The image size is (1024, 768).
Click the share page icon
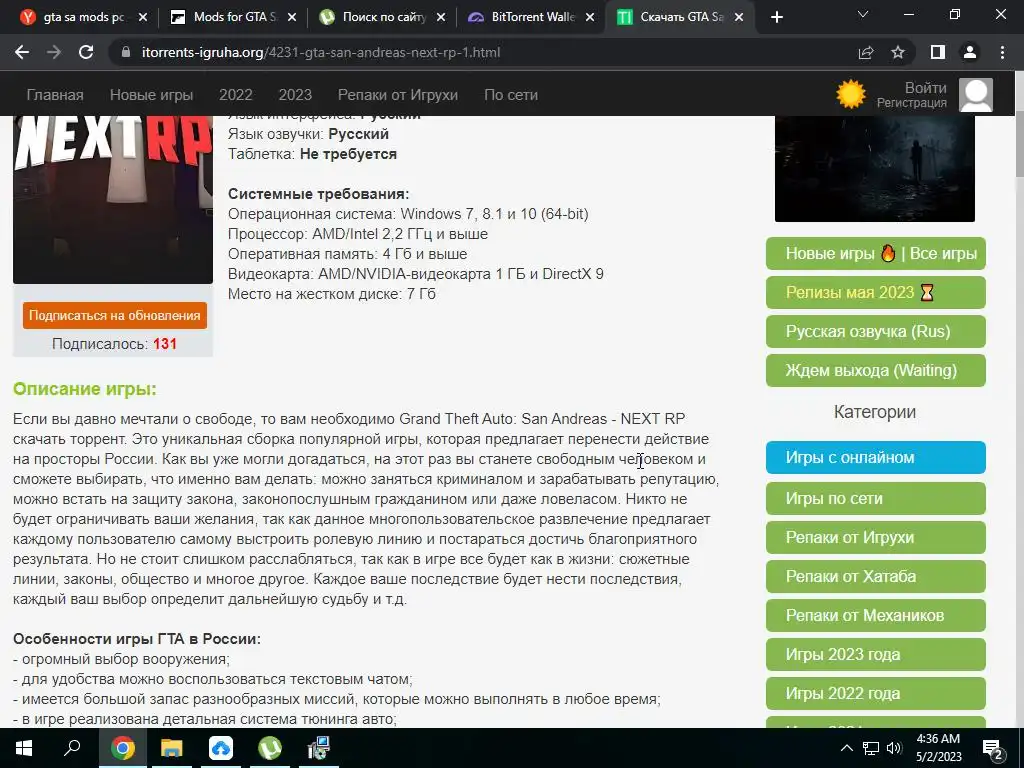click(866, 52)
